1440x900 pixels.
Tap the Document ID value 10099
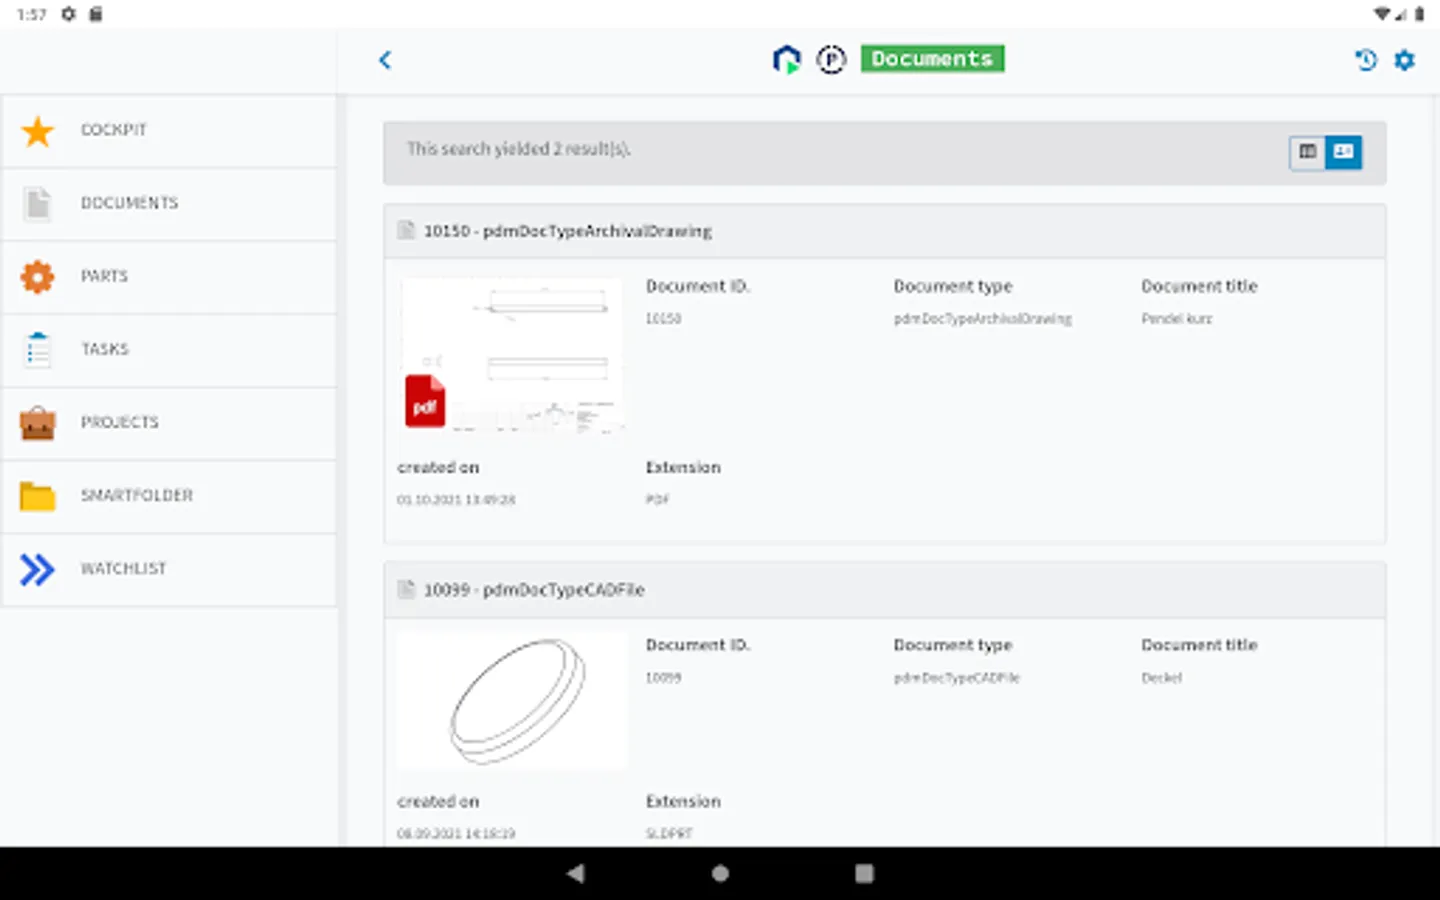coord(663,678)
